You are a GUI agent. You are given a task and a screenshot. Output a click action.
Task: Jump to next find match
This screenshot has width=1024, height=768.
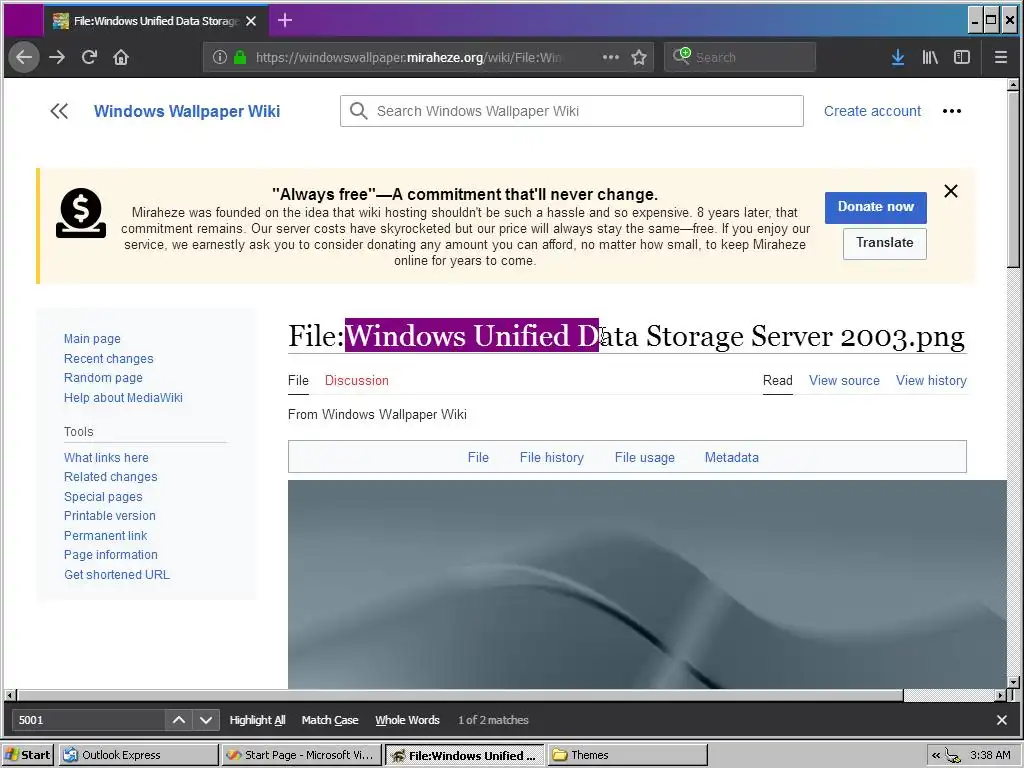tap(206, 720)
